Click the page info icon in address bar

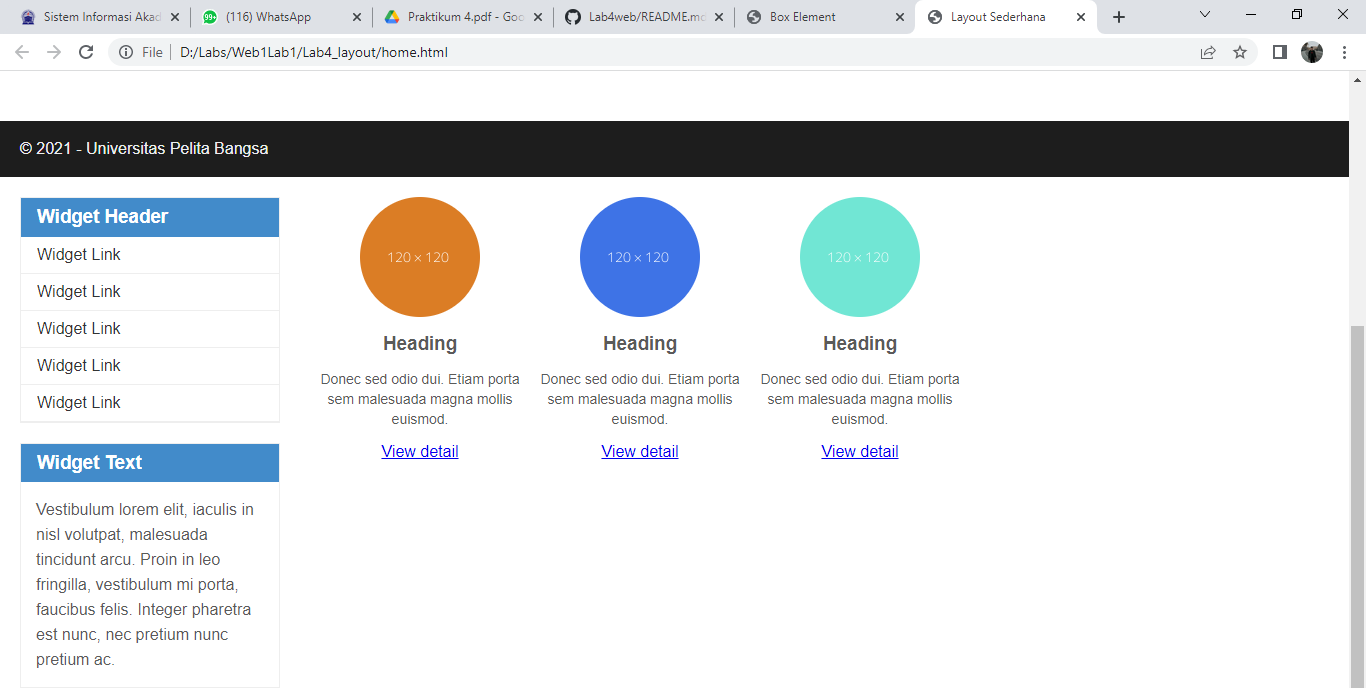click(125, 51)
